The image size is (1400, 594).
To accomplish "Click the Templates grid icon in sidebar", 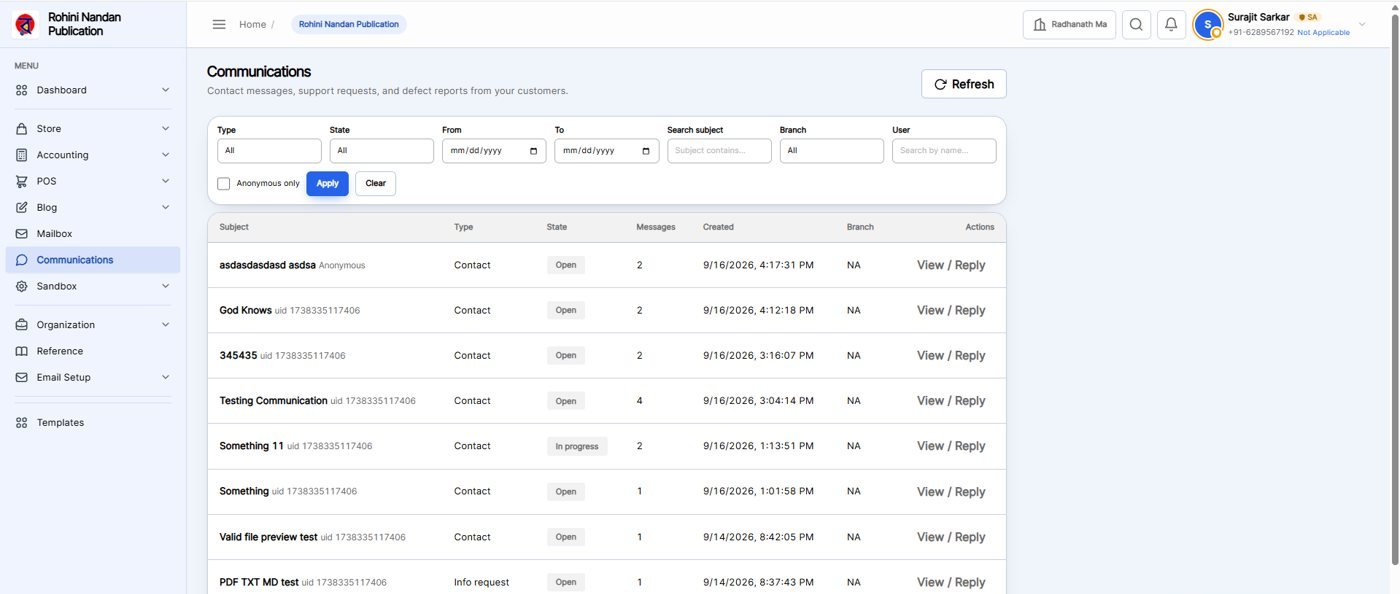I will pos(22,423).
